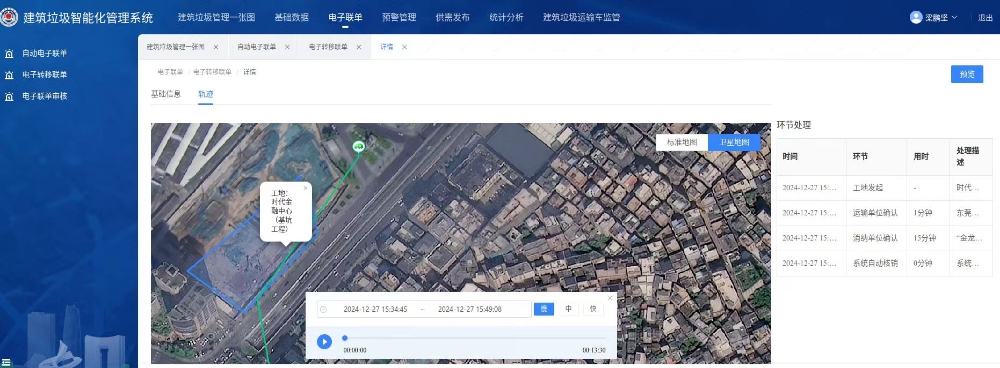Click the 工地 时代金融中心 popup text
Viewport: 1000px width, 368px height.
(x=281, y=210)
